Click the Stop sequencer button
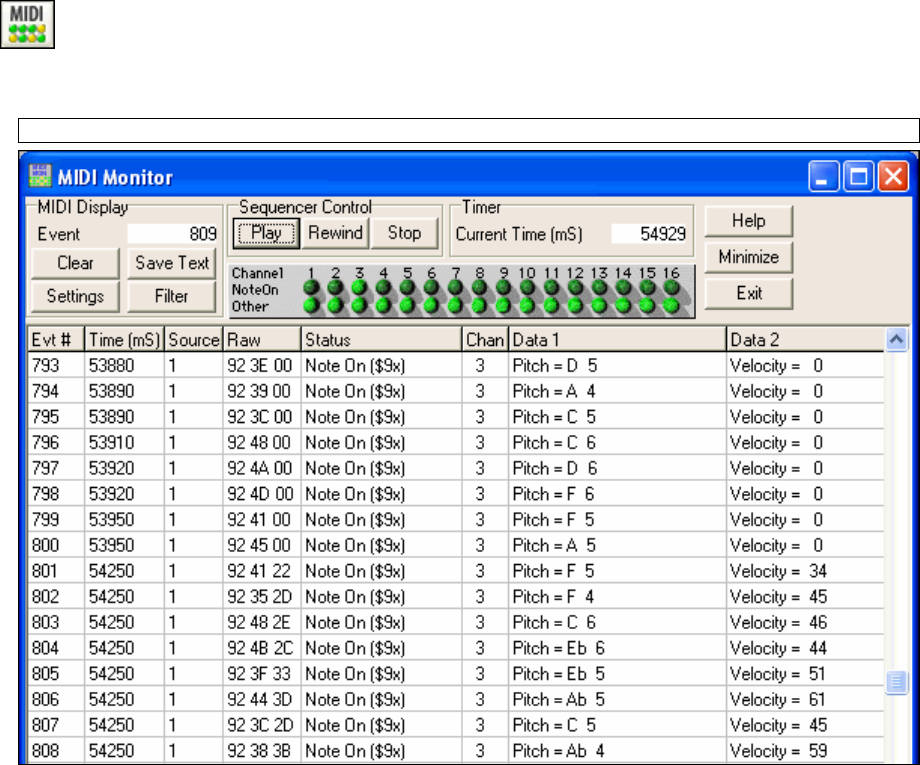The image size is (920, 765). coord(404,233)
